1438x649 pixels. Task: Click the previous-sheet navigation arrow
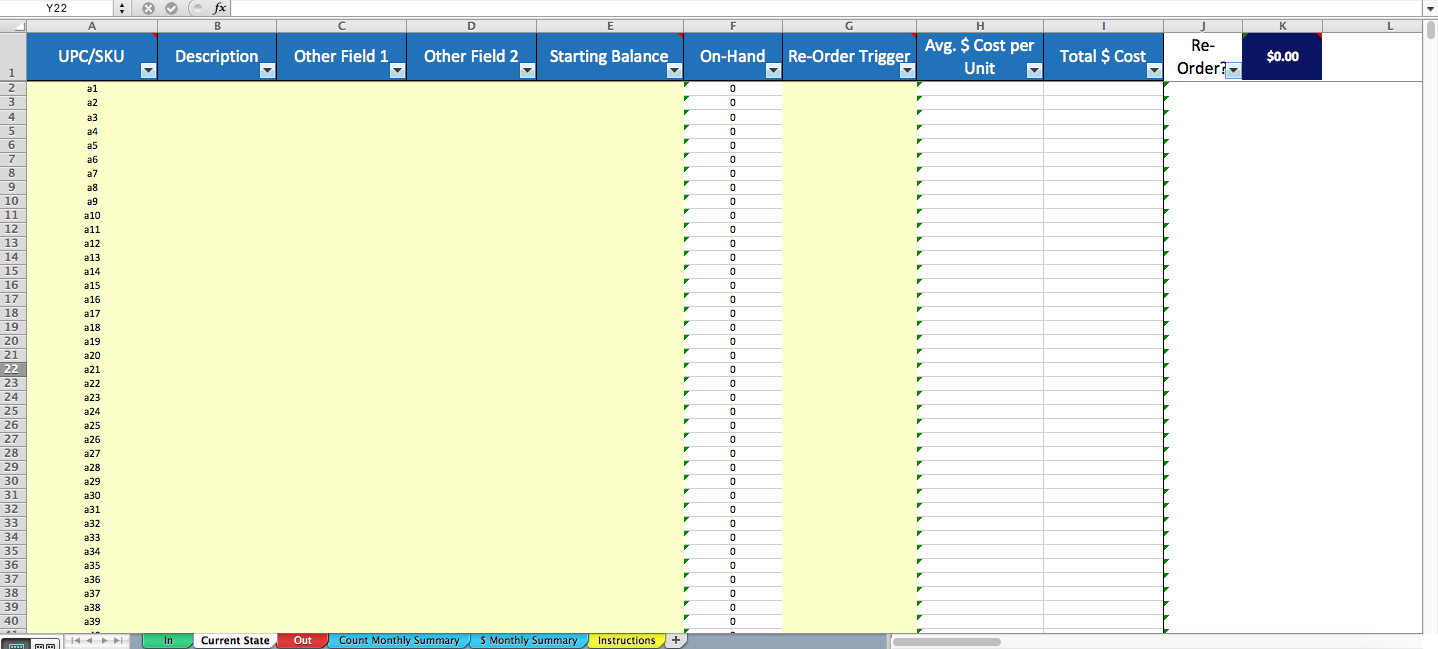pyautogui.click(x=89, y=641)
